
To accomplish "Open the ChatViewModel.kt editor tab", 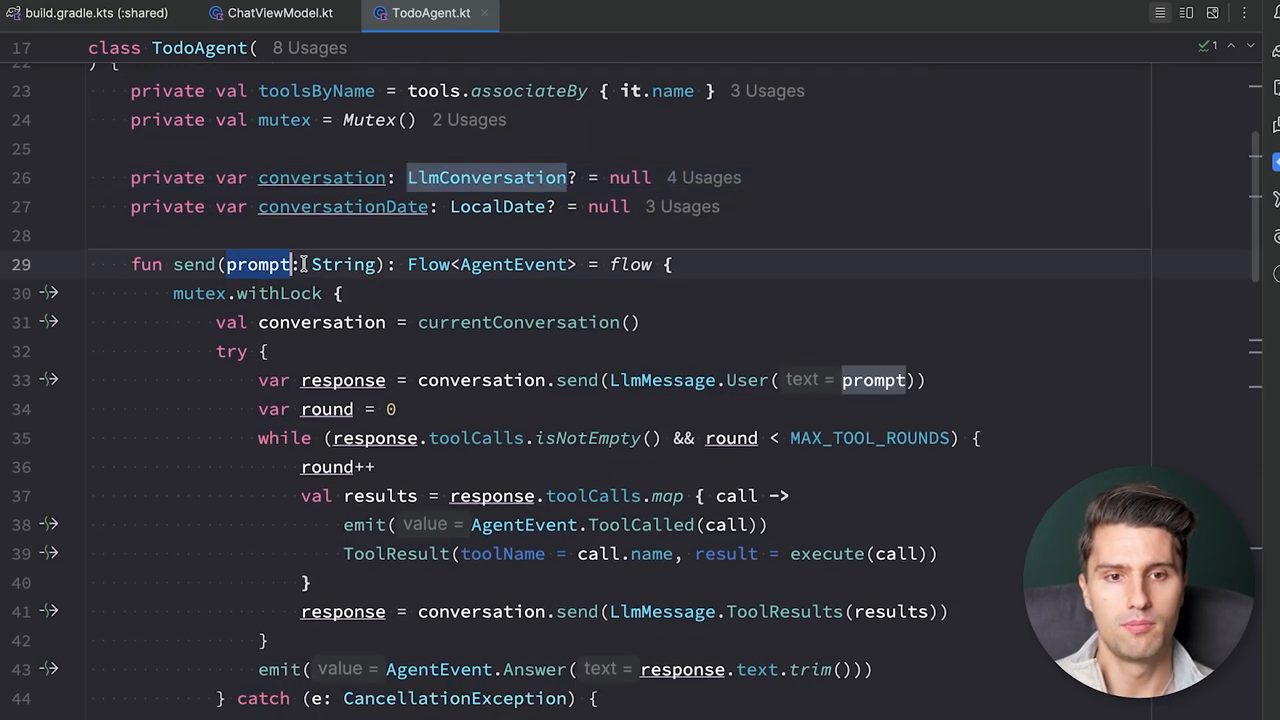I will click(x=270, y=13).
